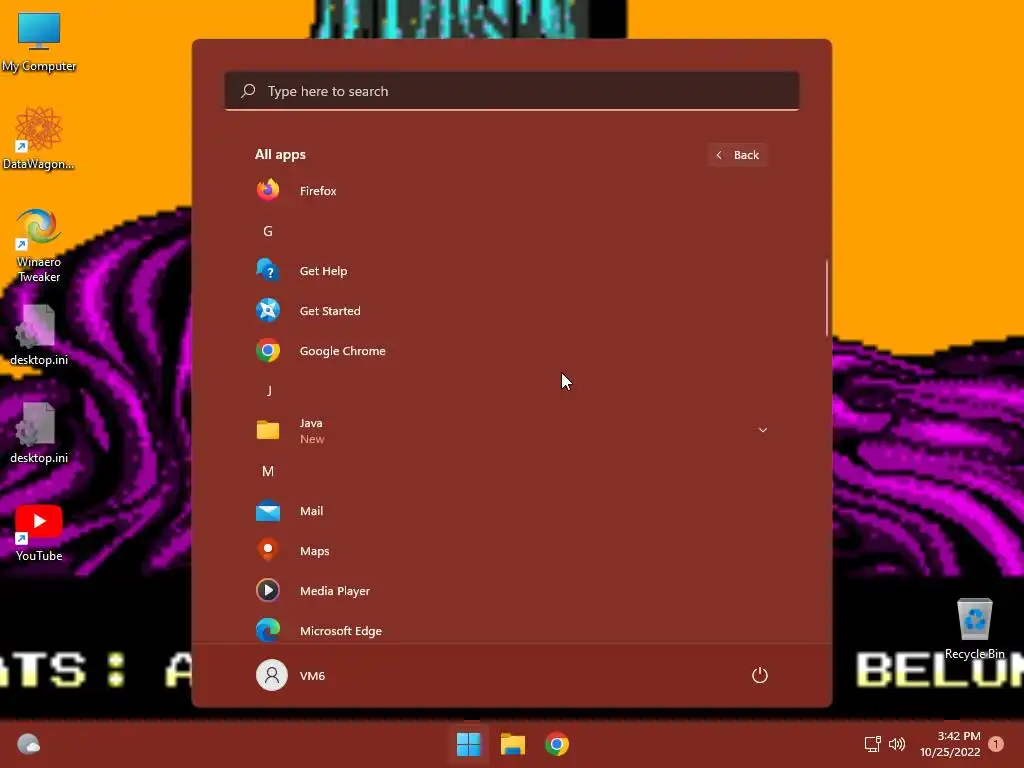Jump to letter M section header
Screen dimensions: 1024x768
click(x=268, y=471)
